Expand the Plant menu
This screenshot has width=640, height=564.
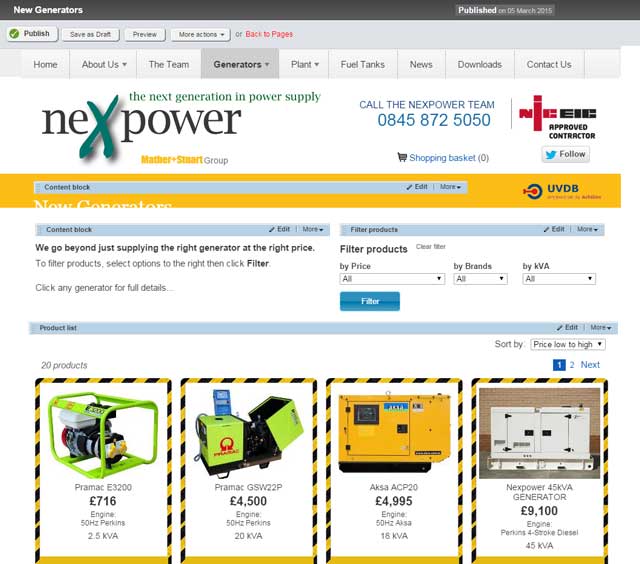(304, 64)
